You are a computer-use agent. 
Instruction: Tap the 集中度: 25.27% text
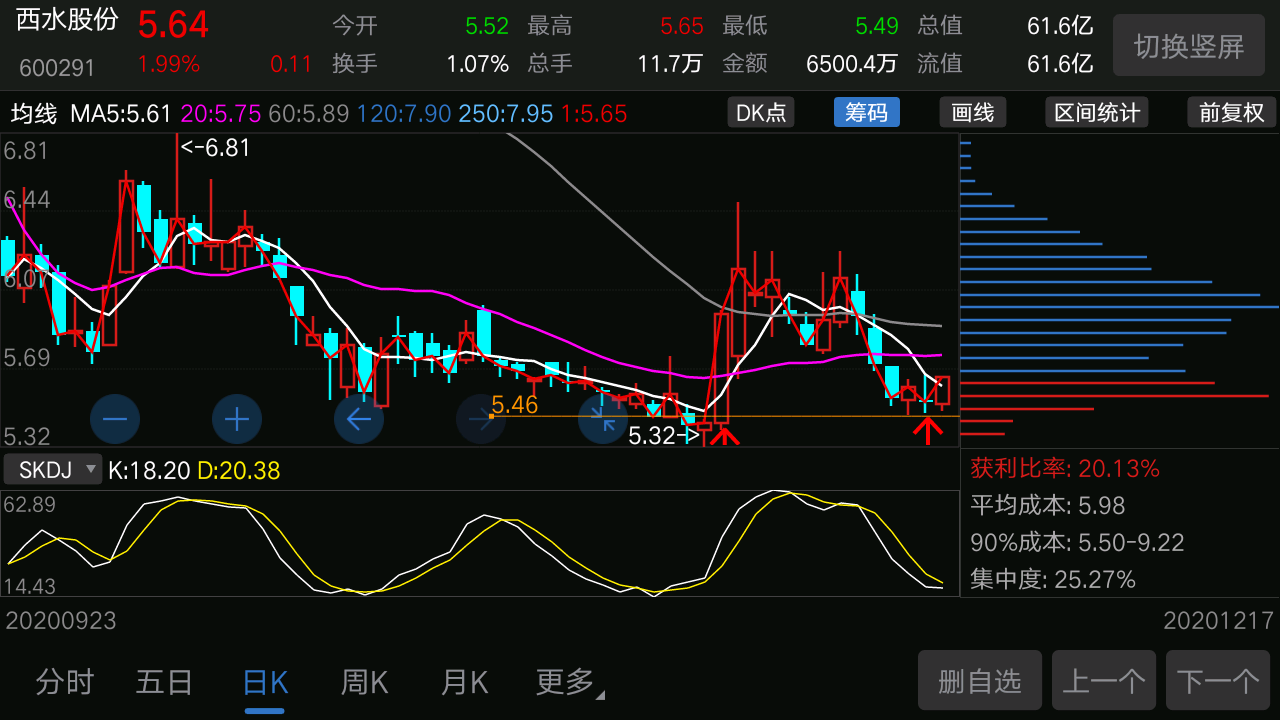point(1053,579)
